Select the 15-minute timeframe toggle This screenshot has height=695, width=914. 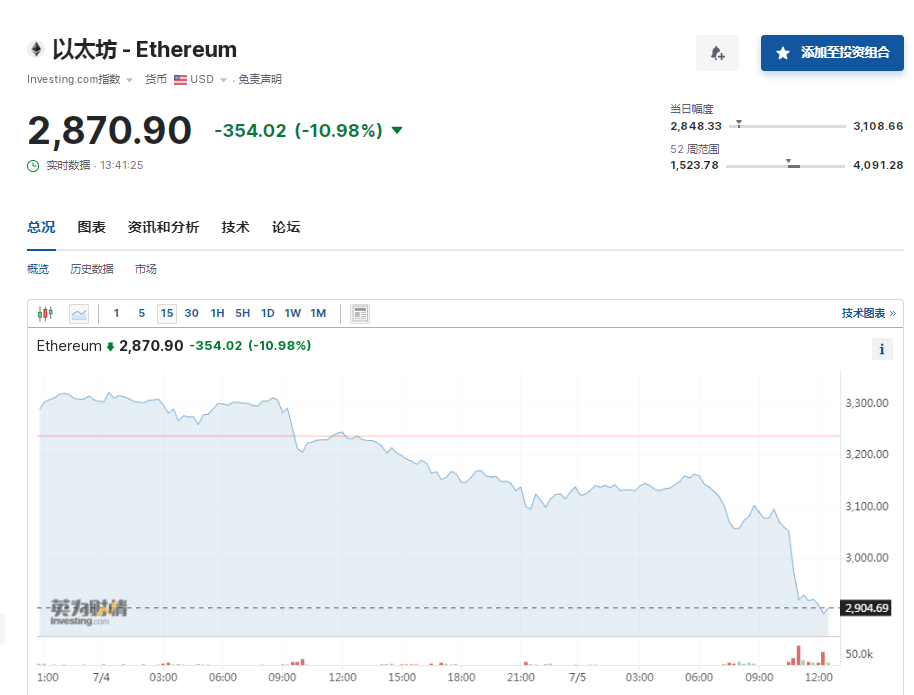166,312
